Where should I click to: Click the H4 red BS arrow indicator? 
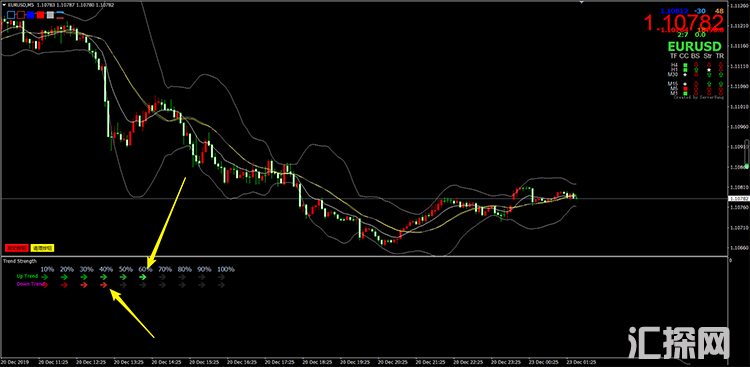pyautogui.click(x=696, y=65)
